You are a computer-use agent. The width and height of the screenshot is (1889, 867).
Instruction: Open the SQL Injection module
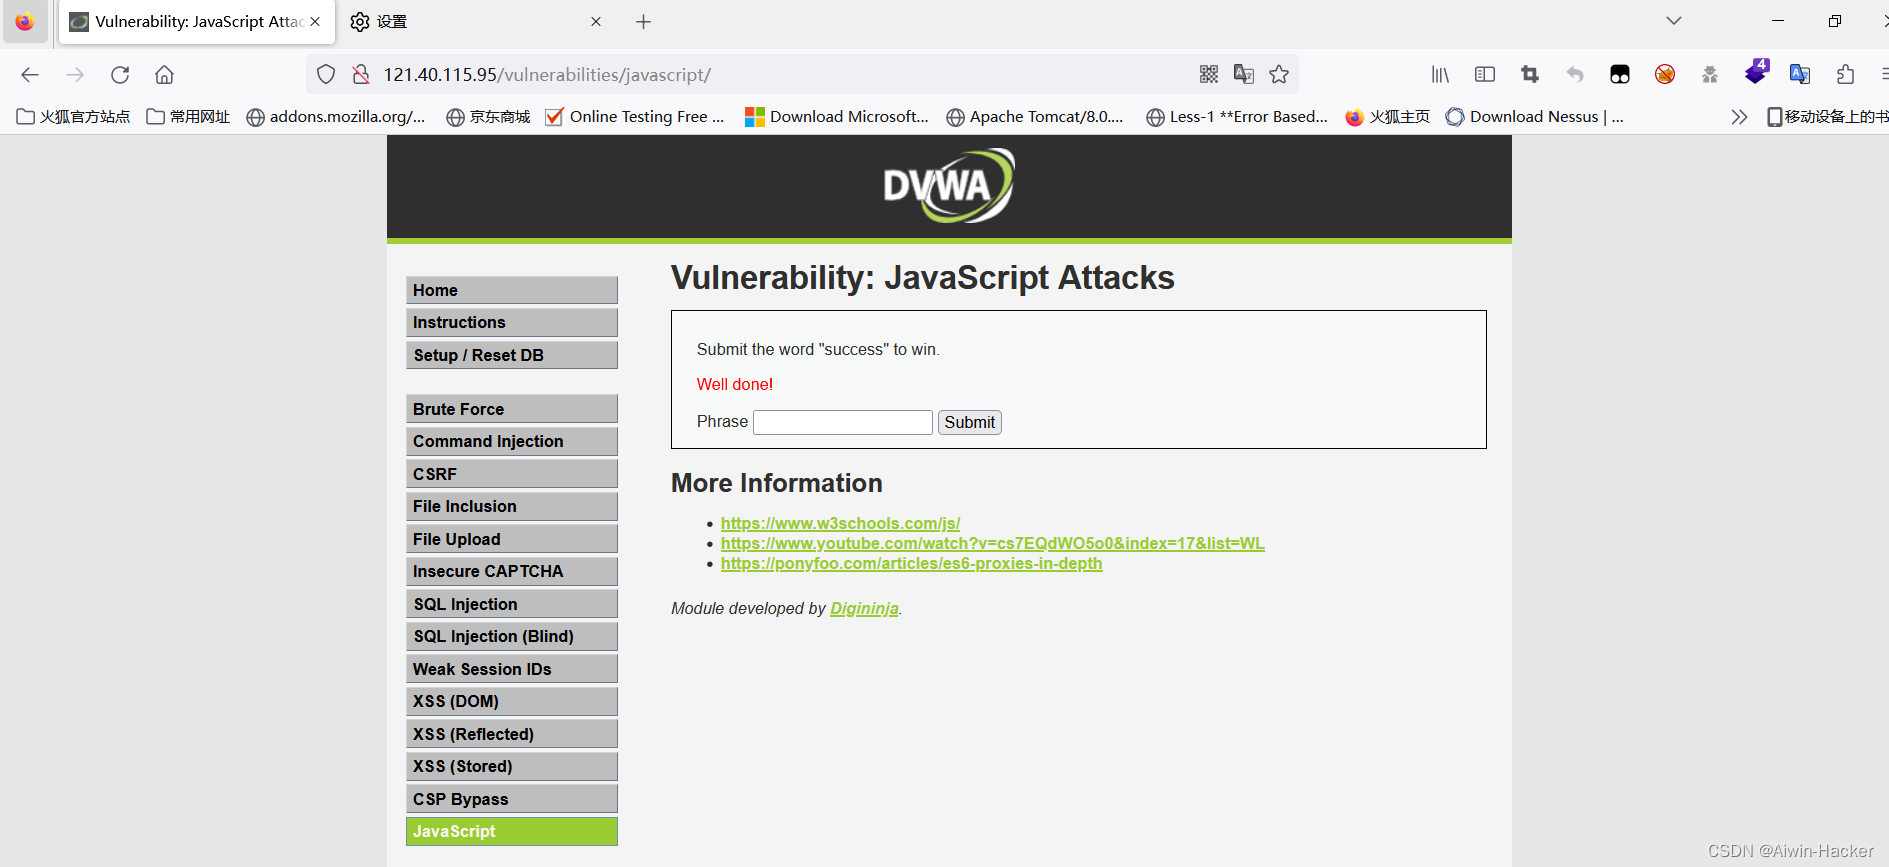click(512, 604)
